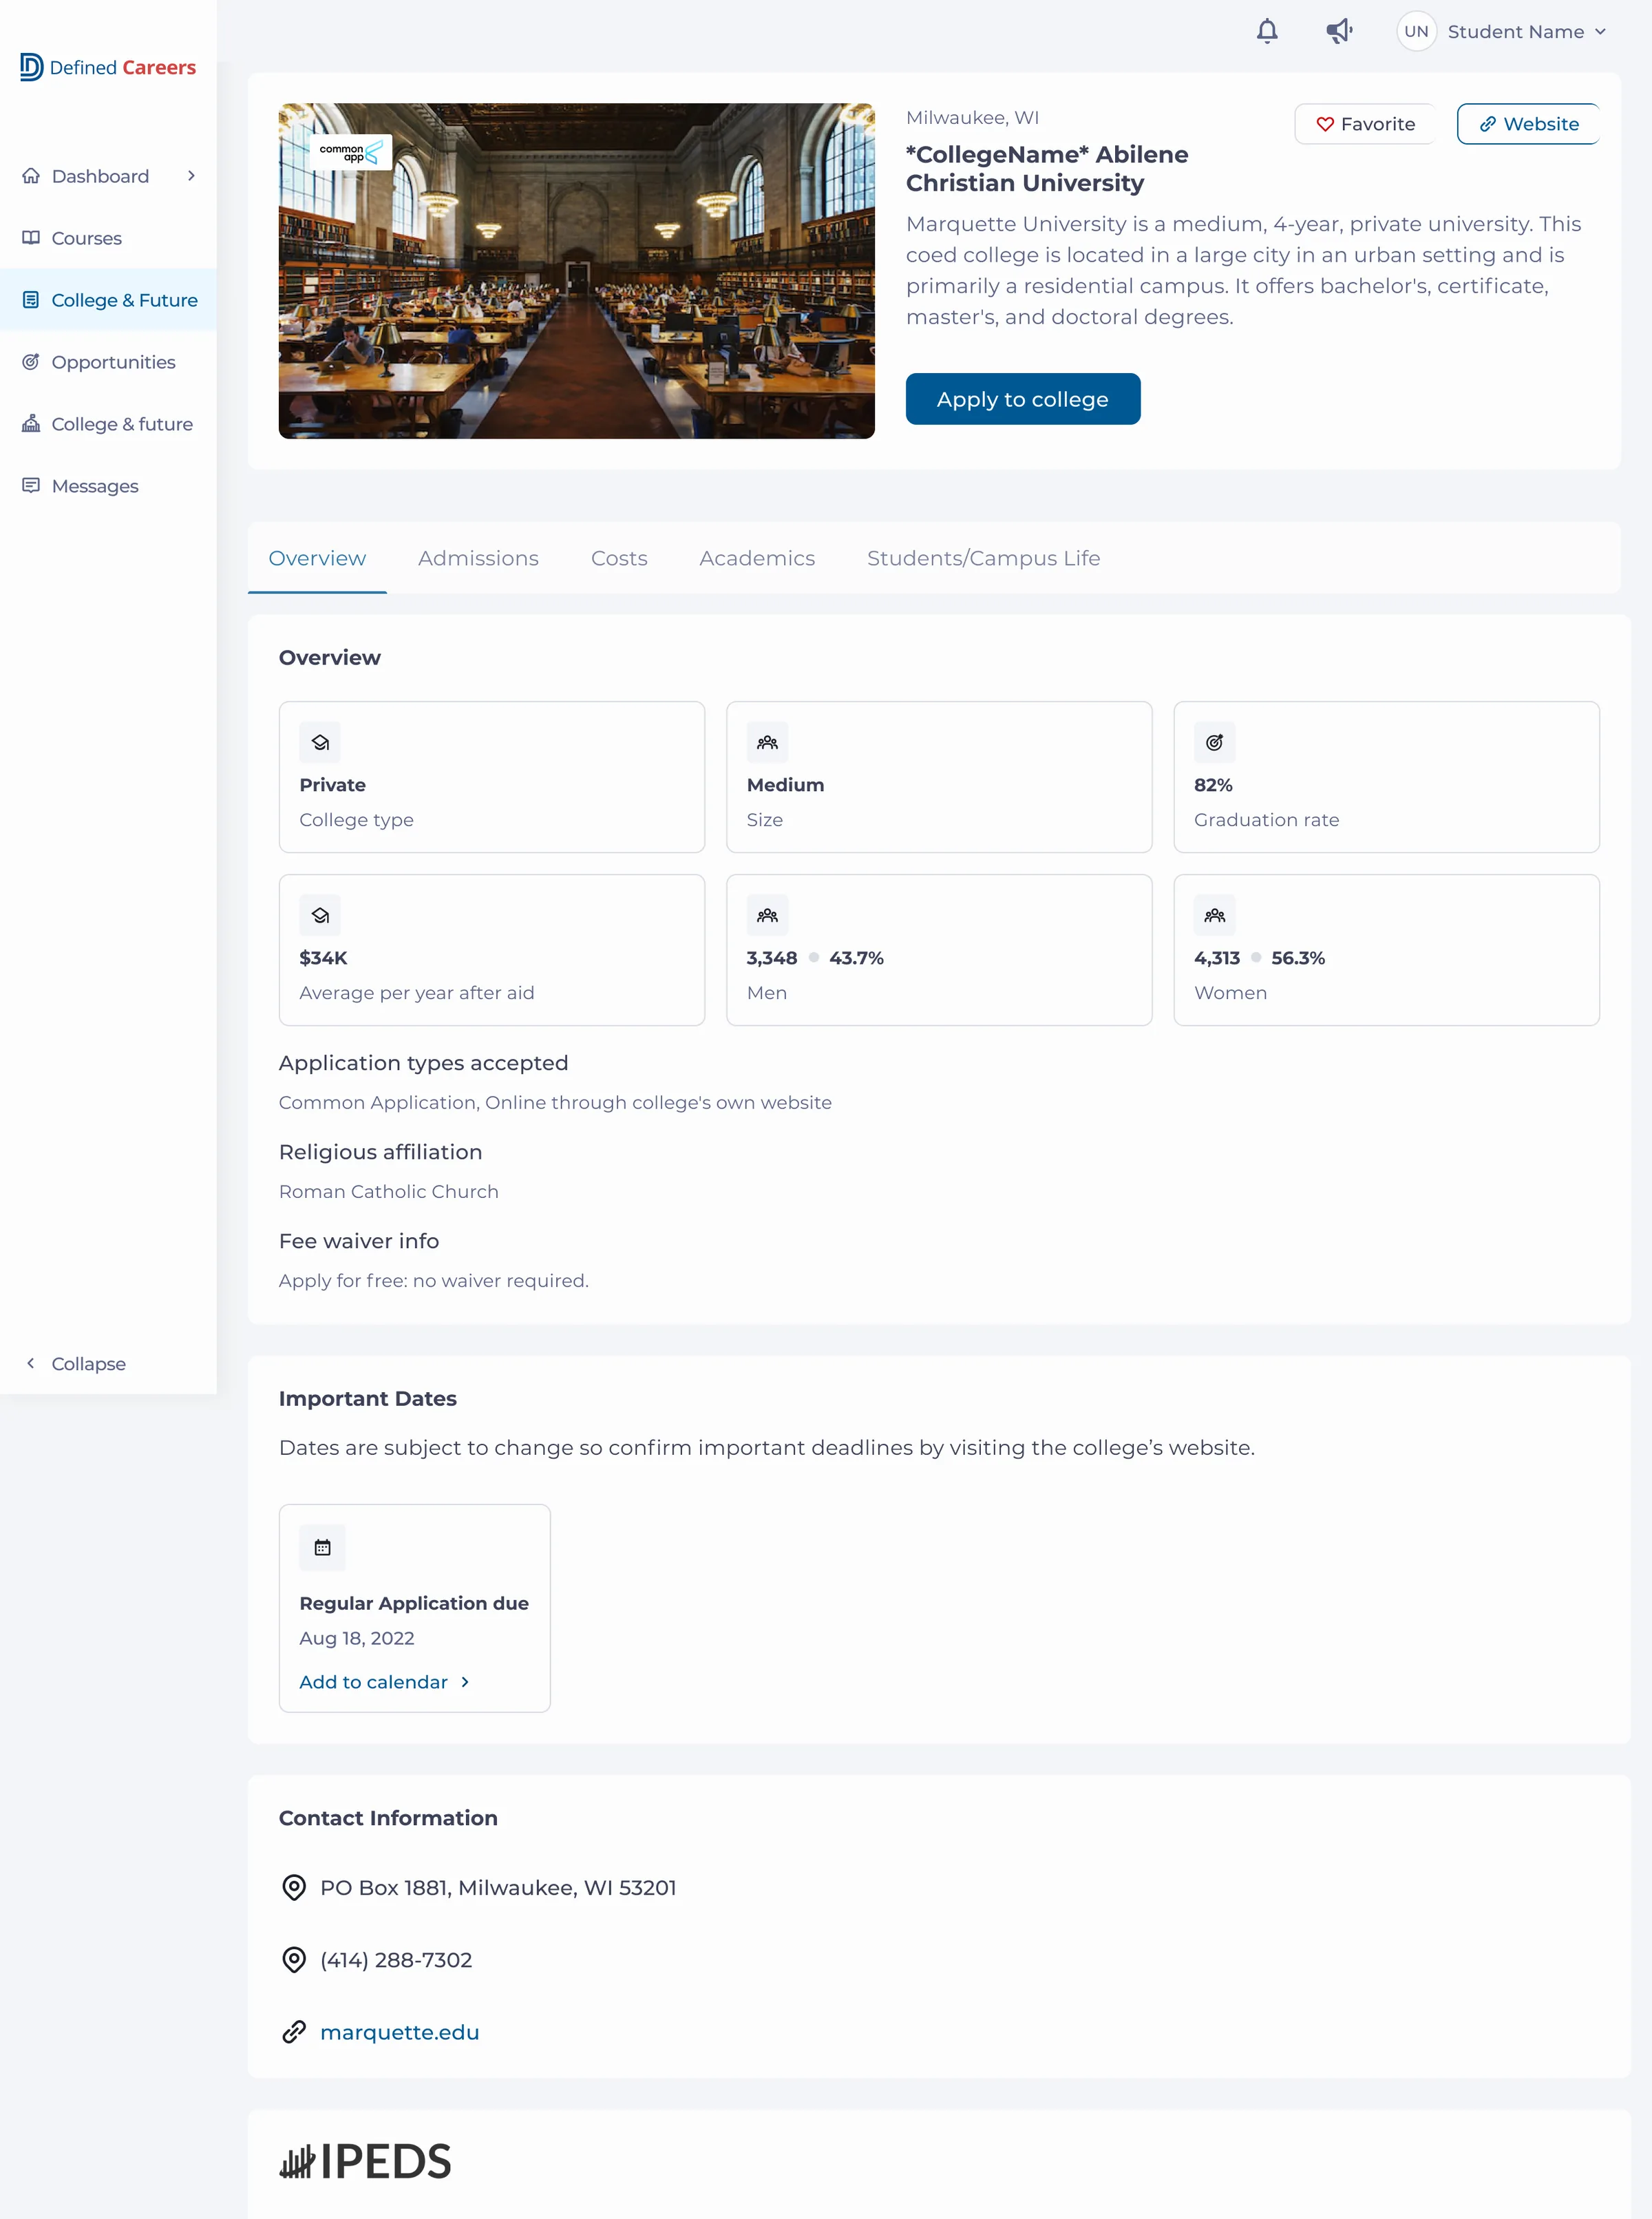Click the calendar icon in Regular Application card
Screen dimensions: 1652x2219
click(322, 1548)
